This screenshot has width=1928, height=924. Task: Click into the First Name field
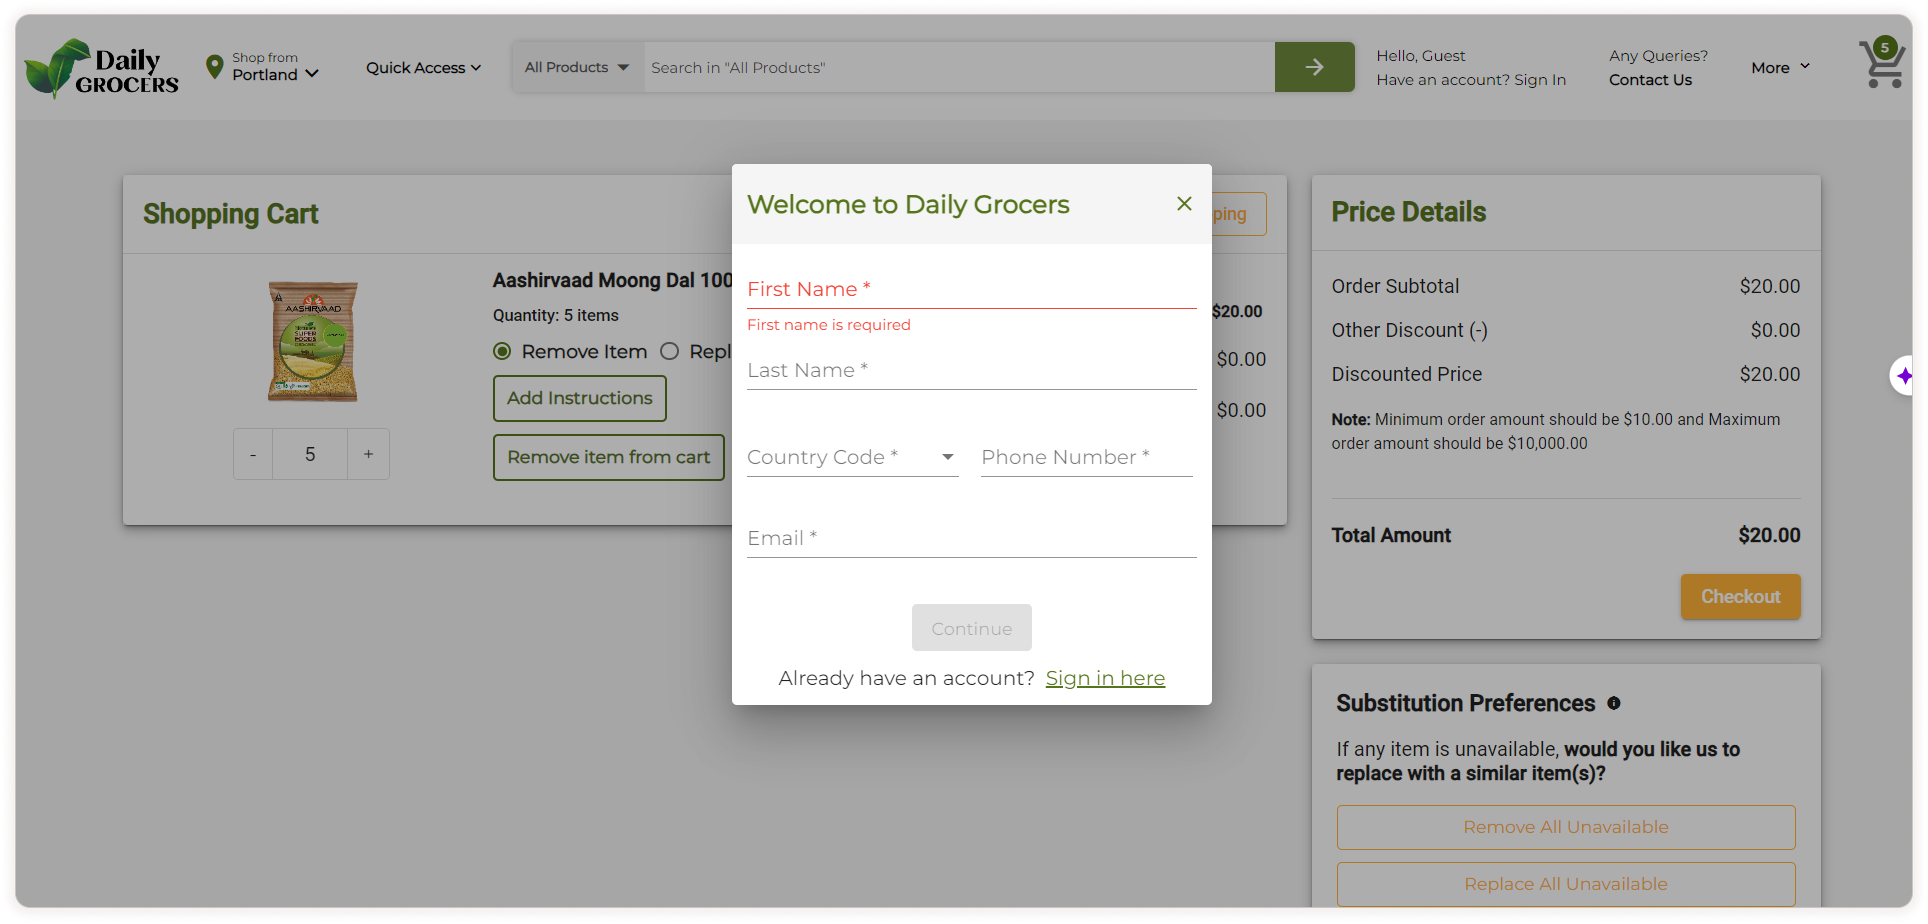(x=971, y=289)
